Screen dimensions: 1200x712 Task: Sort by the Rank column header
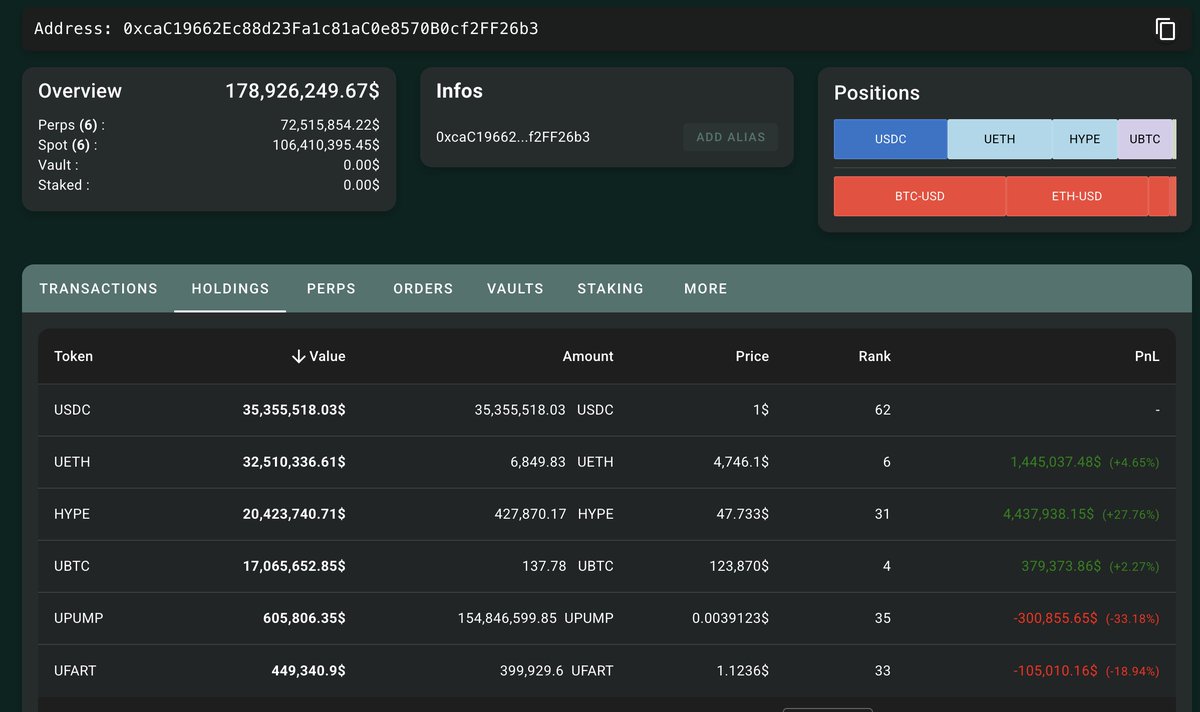tap(874, 356)
